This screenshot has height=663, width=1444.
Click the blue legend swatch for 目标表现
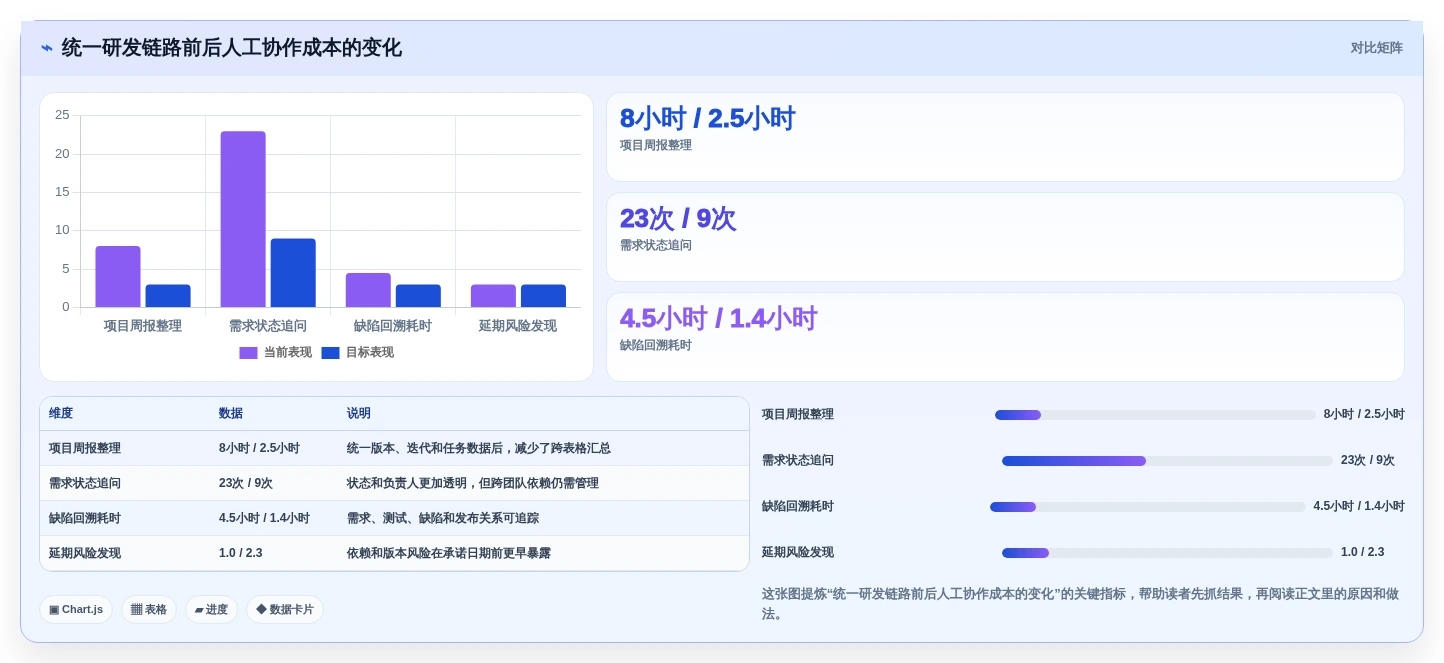coord(330,353)
